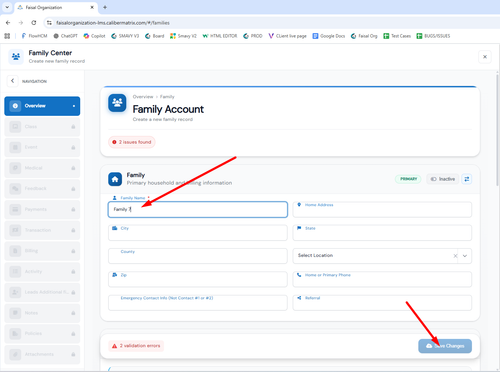Open the browser apps grid icon
The width and height of the screenshot is (500, 372).
[x=7, y=36]
